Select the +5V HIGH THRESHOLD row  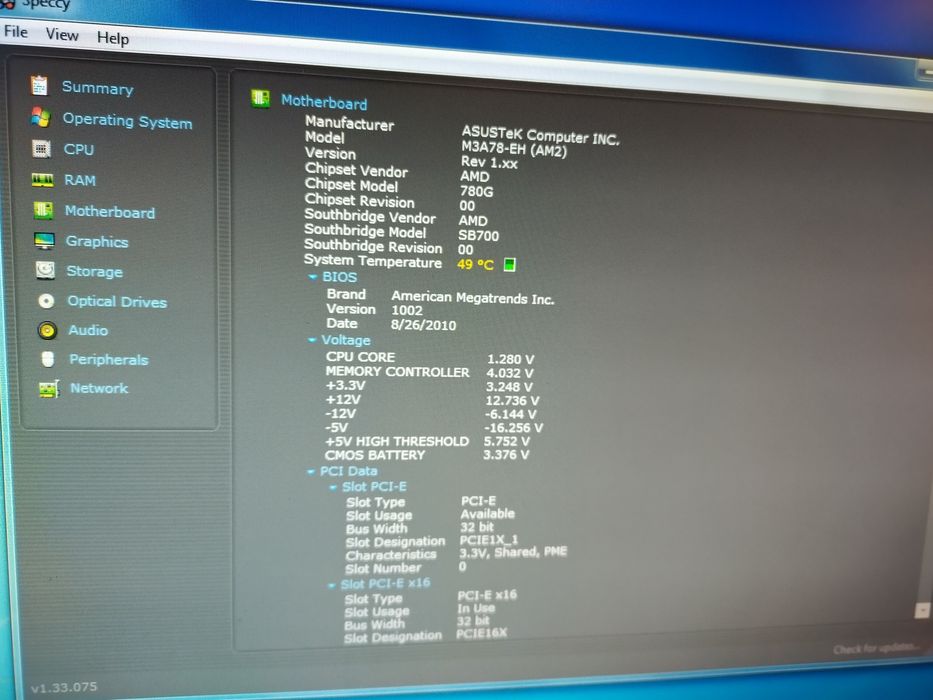tap(427, 441)
